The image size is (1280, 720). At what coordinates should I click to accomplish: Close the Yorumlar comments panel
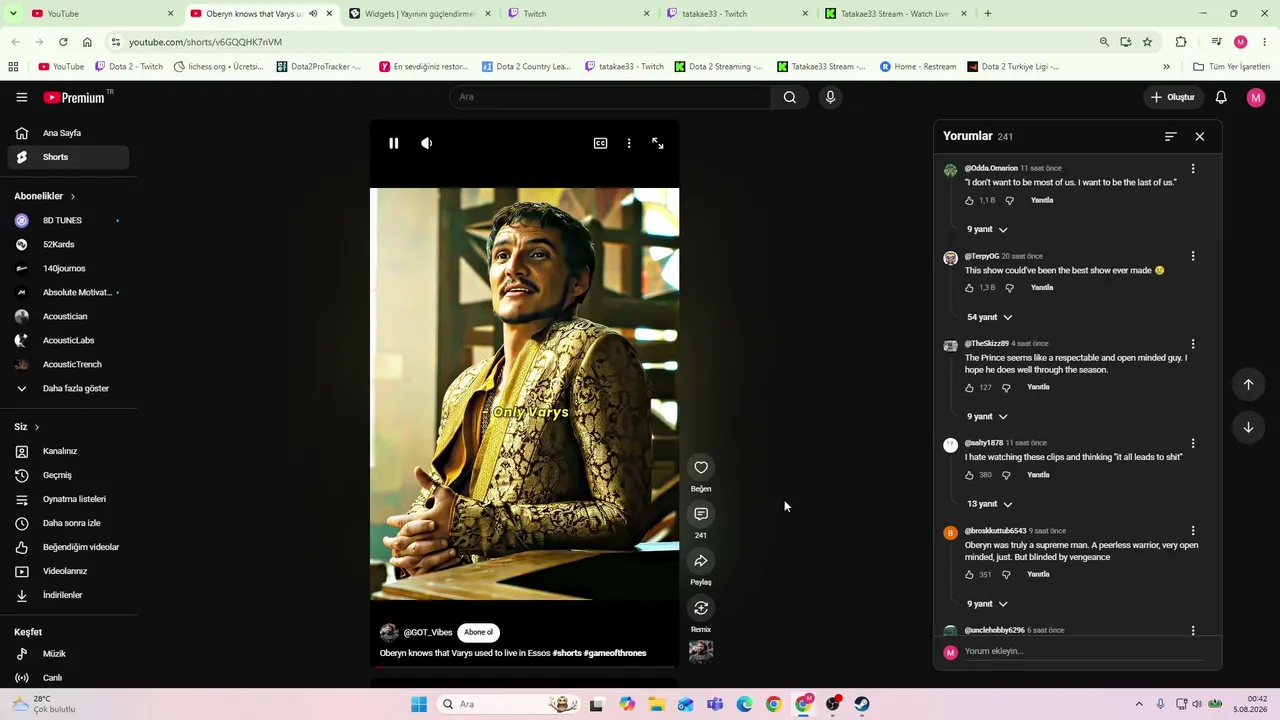point(1200,136)
